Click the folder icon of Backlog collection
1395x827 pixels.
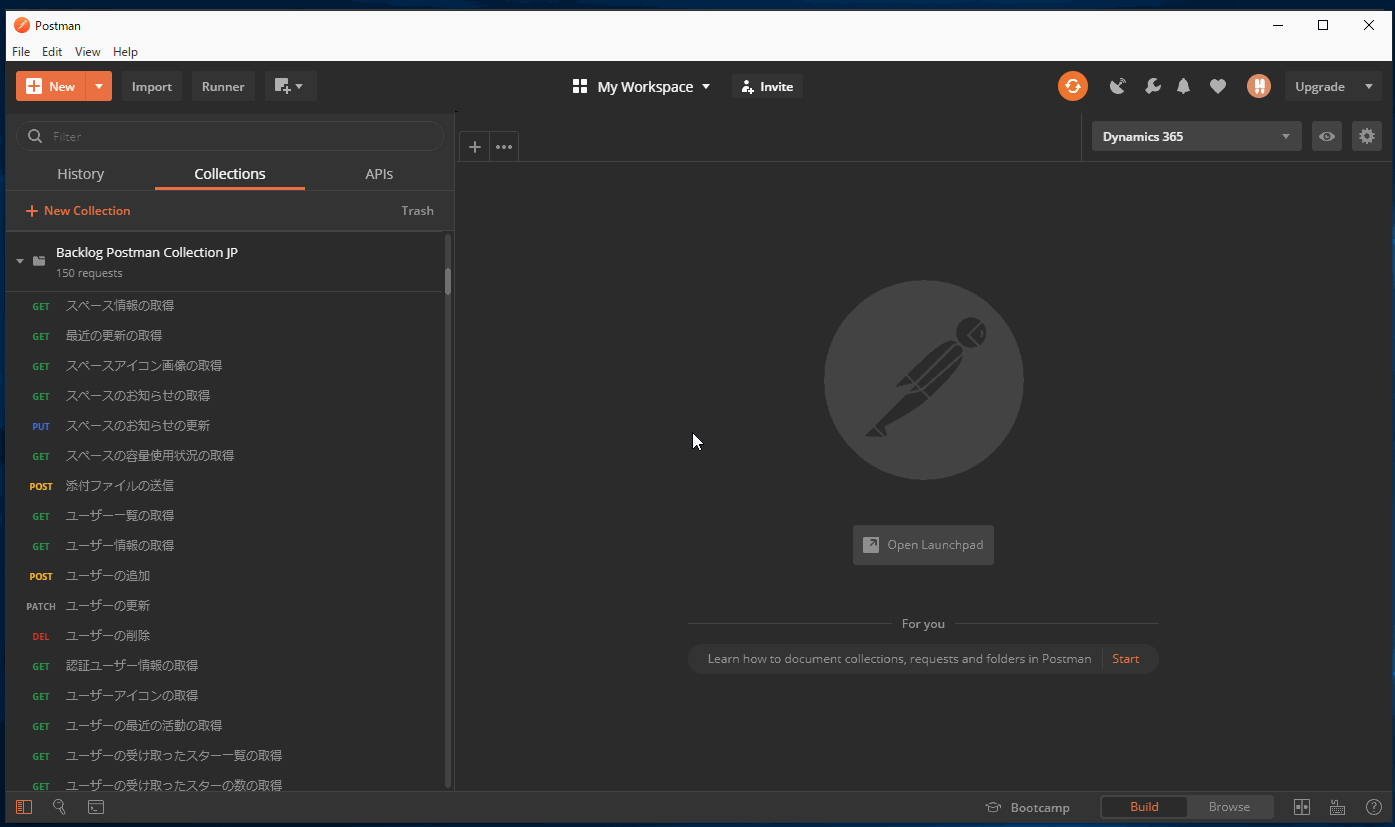[39, 261]
